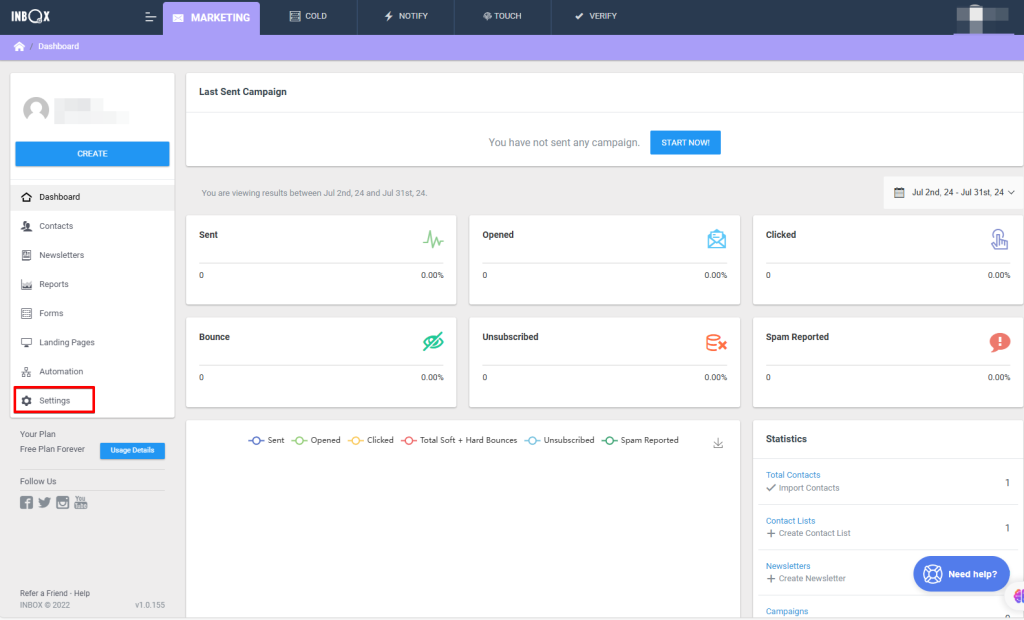Switch to the VERIFY tab
The image size is (1024, 620).
595,17
